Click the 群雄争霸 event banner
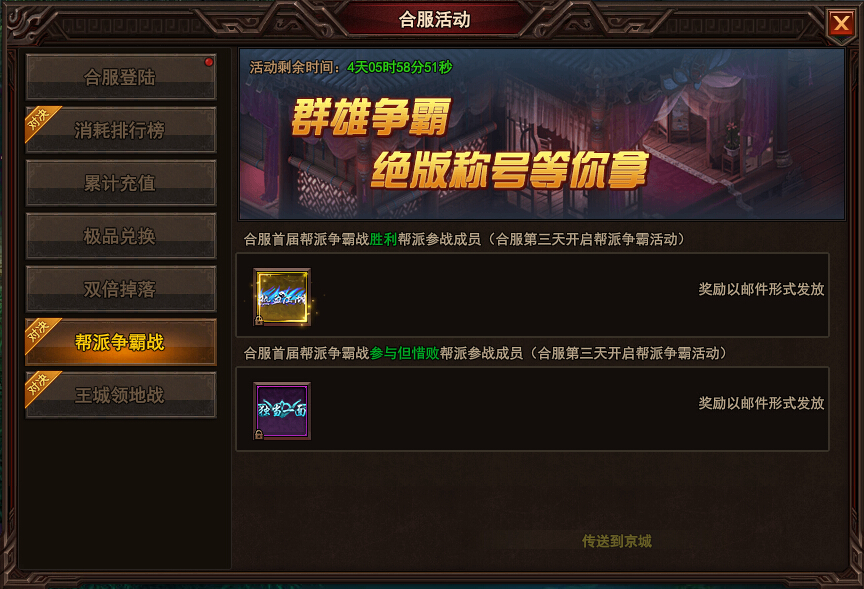This screenshot has width=864, height=589. 542,134
